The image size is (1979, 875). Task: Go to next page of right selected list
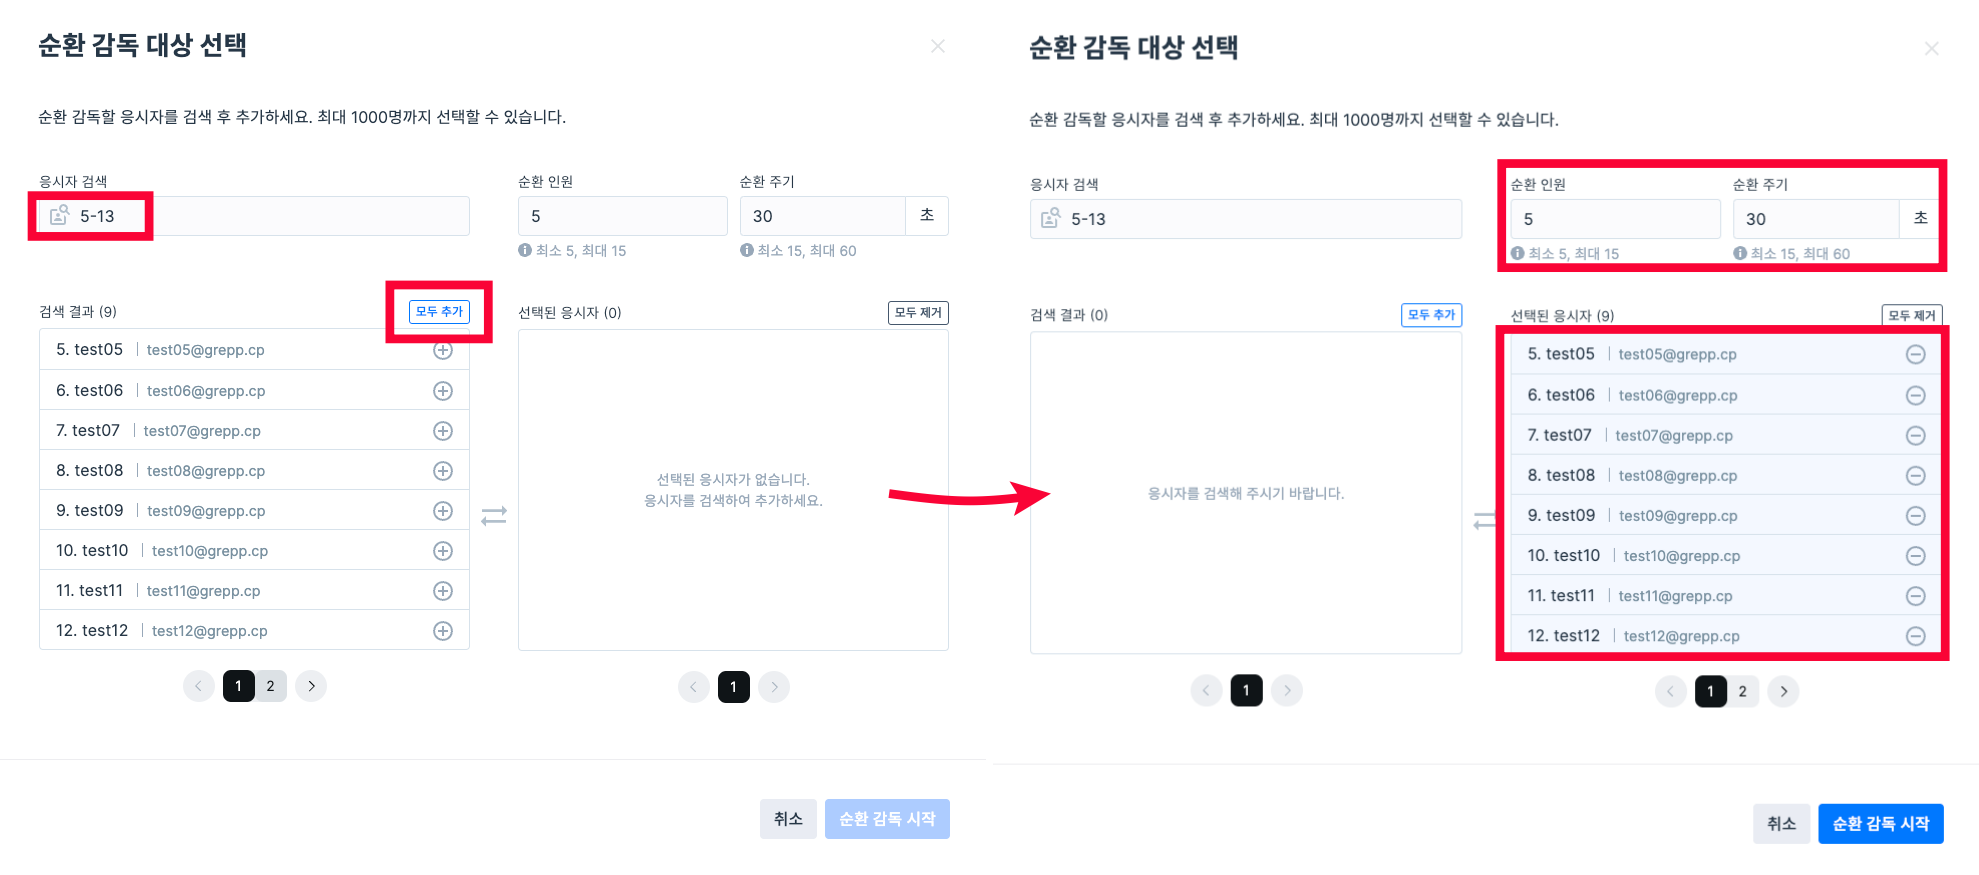click(1783, 691)
